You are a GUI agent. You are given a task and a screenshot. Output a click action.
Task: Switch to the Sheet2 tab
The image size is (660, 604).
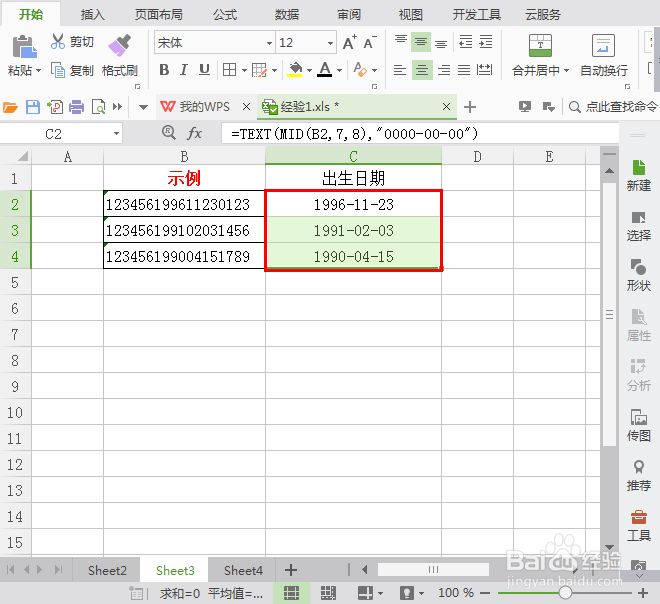click(107, 570)
